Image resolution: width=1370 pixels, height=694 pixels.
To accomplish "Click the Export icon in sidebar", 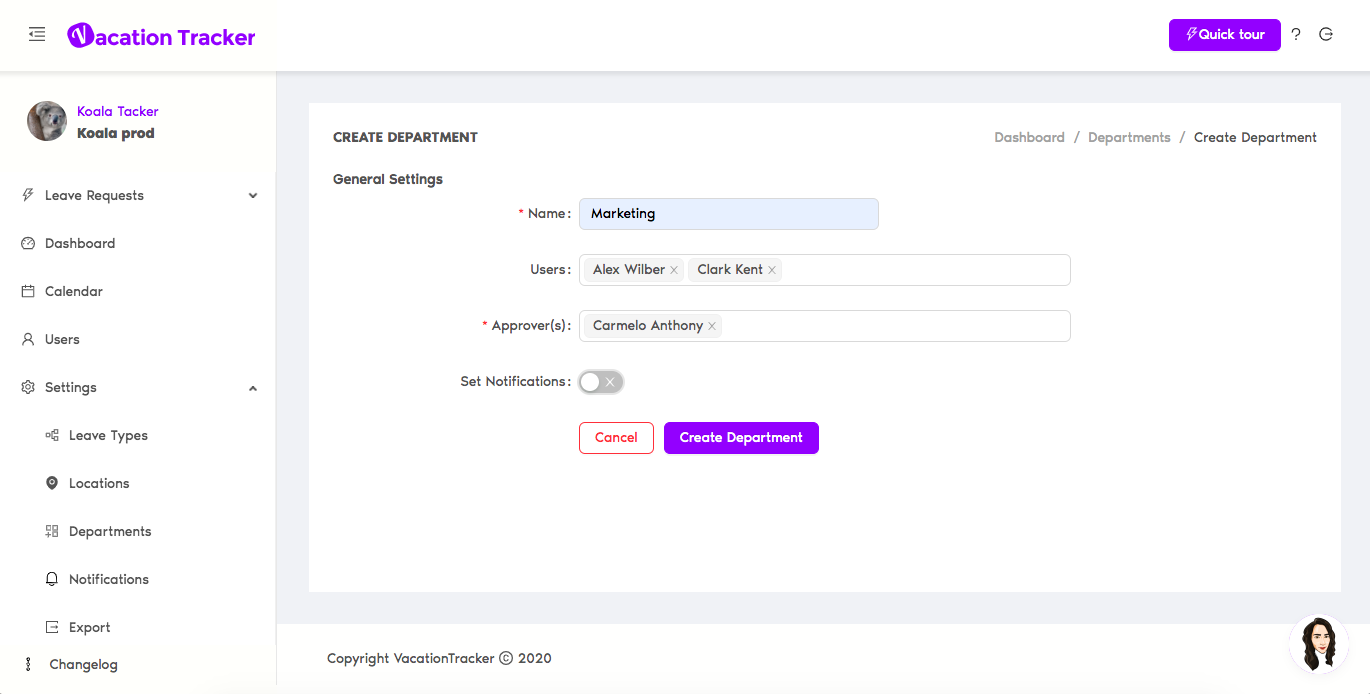I will 52,627.
